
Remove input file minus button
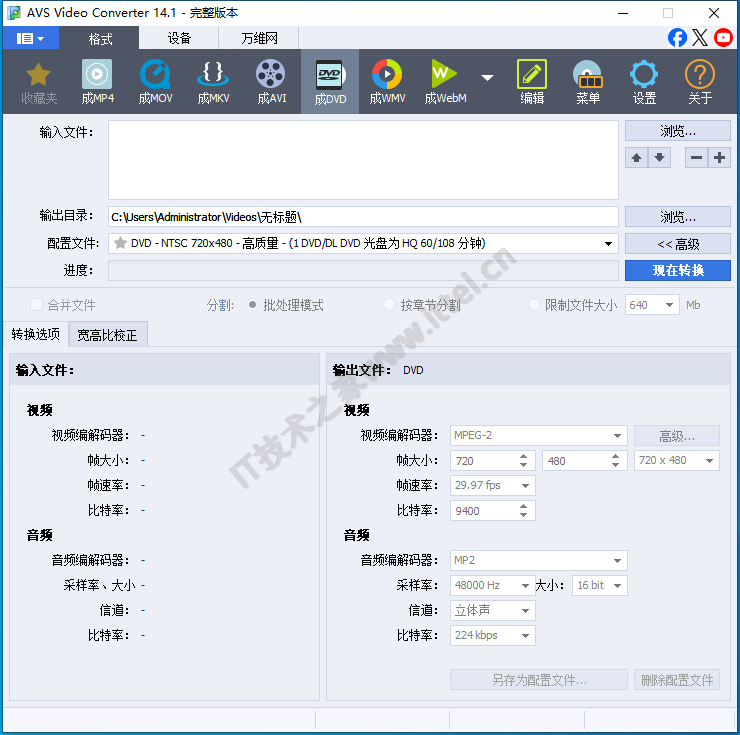696,158
